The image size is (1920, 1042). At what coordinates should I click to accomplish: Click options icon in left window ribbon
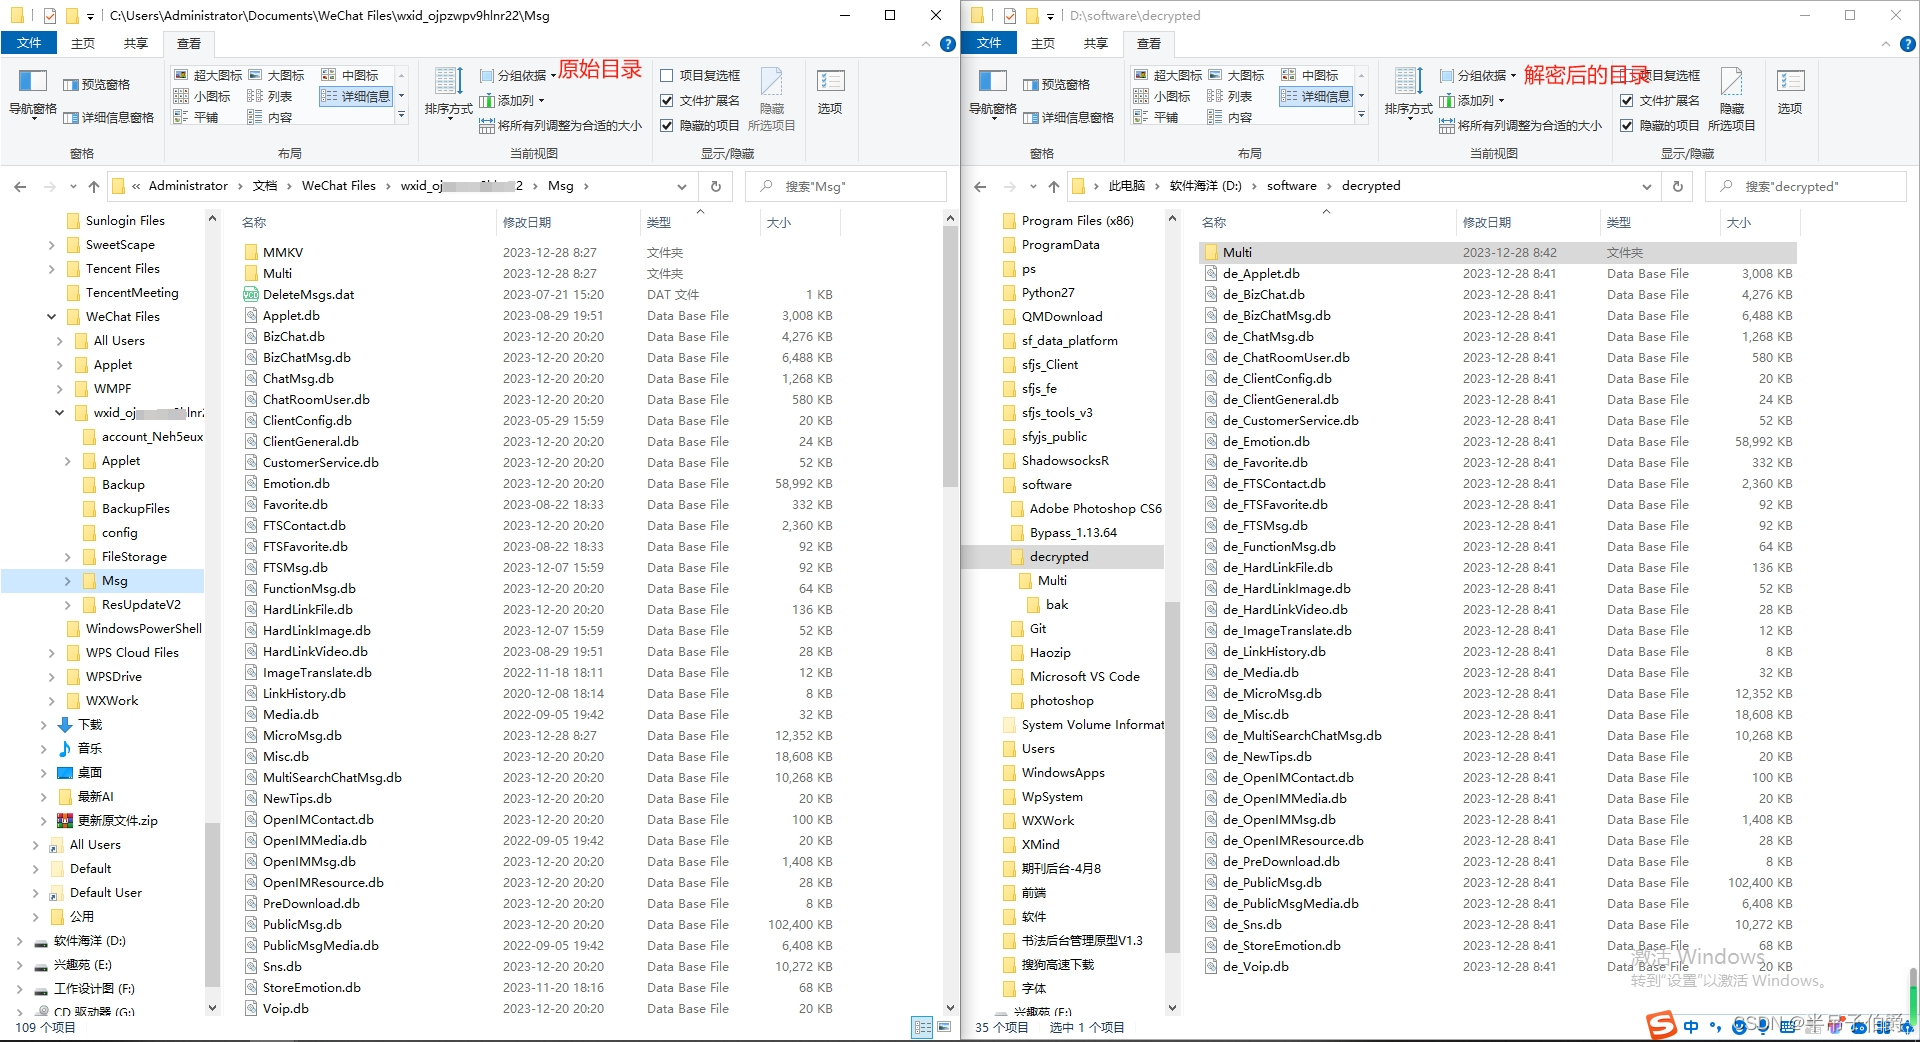coord(830,93)
